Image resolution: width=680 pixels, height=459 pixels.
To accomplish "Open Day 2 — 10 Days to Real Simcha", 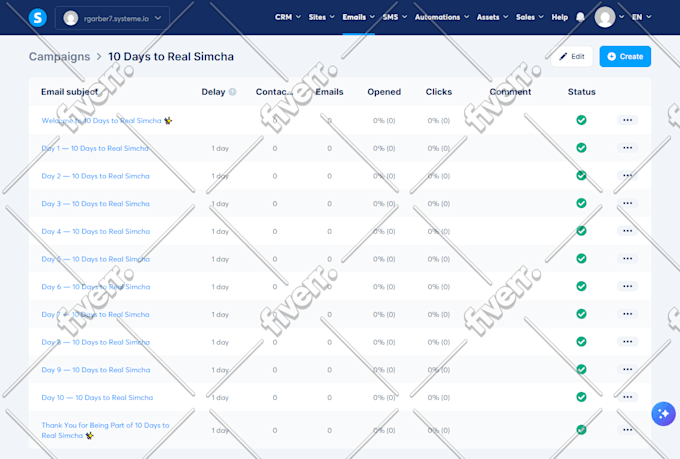I will pos(95,176).
